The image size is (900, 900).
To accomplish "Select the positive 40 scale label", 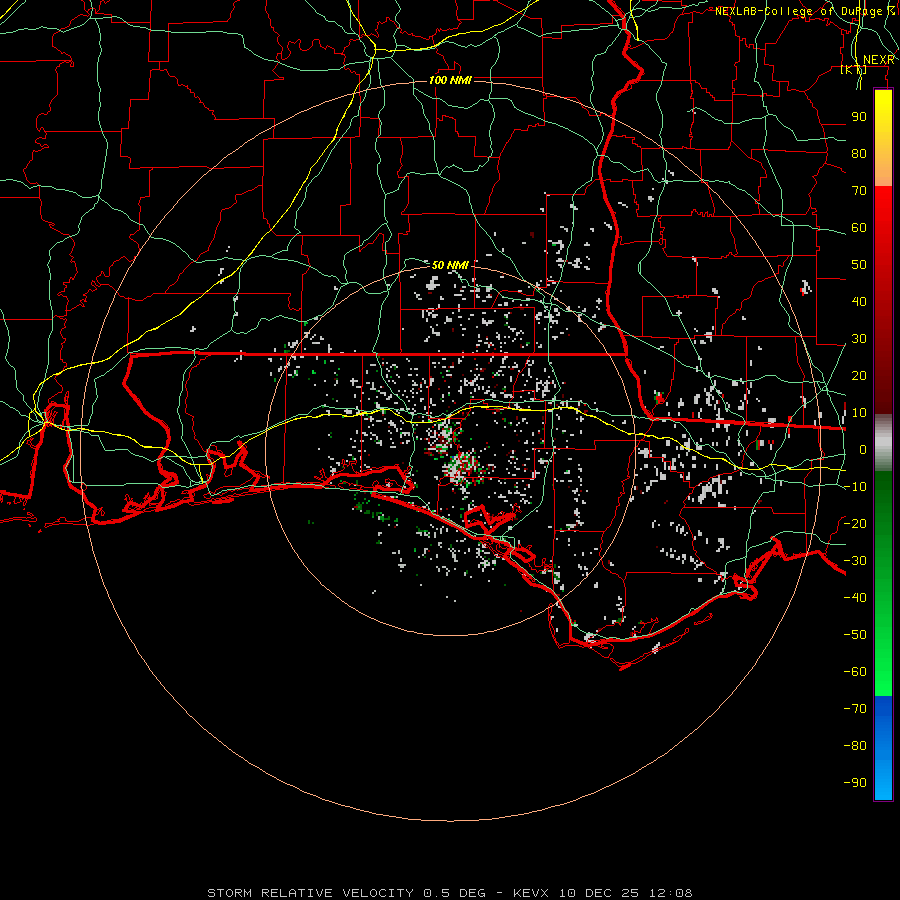I will pyautogui.click(x=859, y=301).
